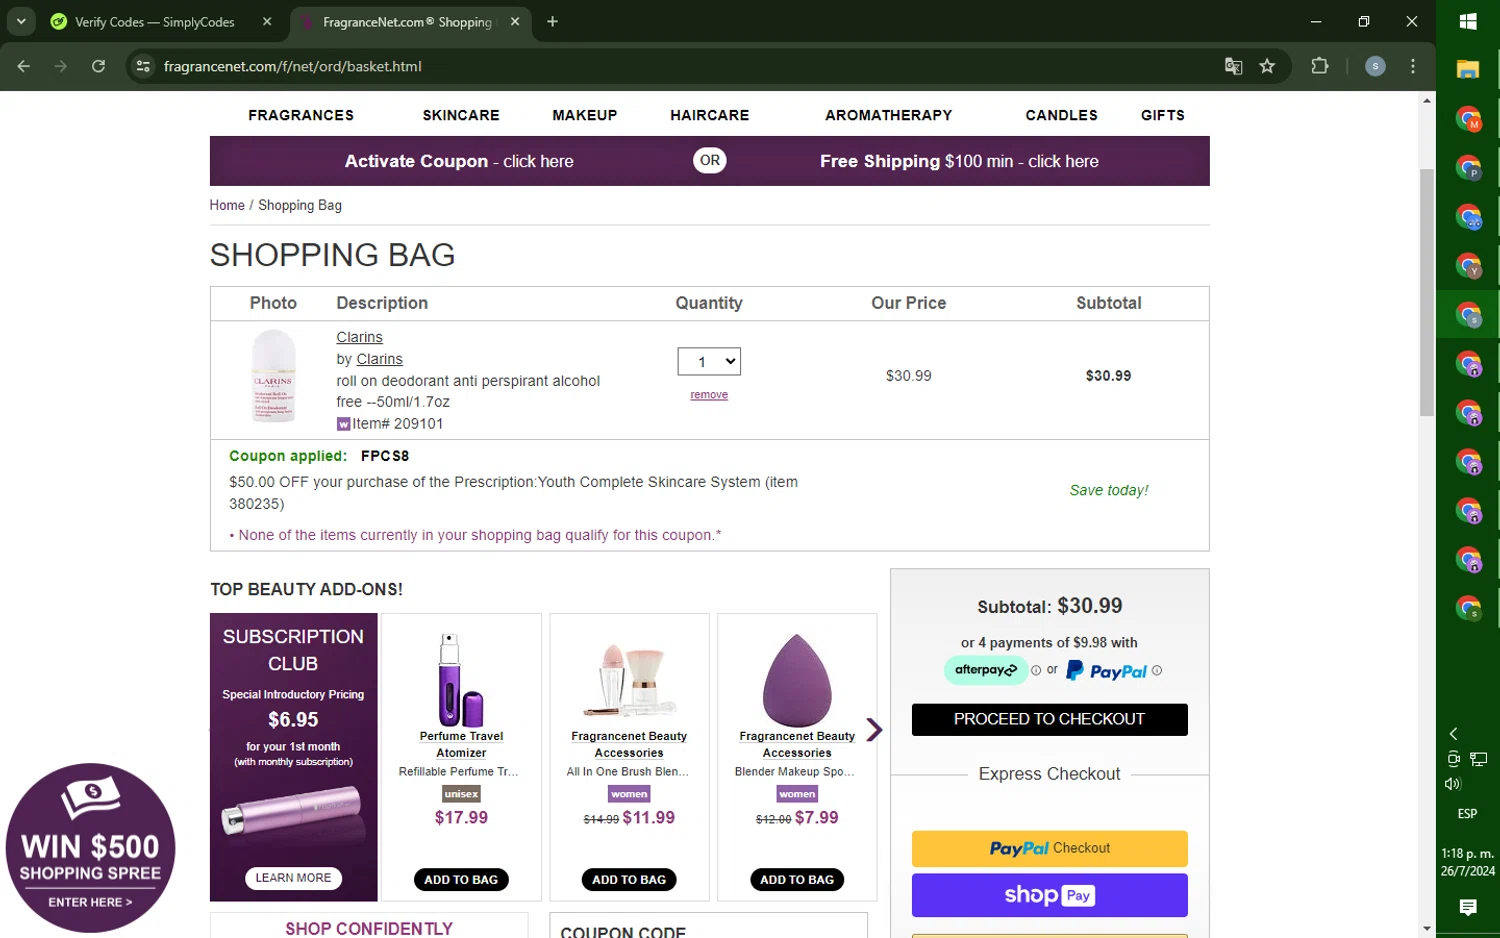Open the CANDLES menu
The width and height of the screenshot is (1500, 938).
(1061, 115)
